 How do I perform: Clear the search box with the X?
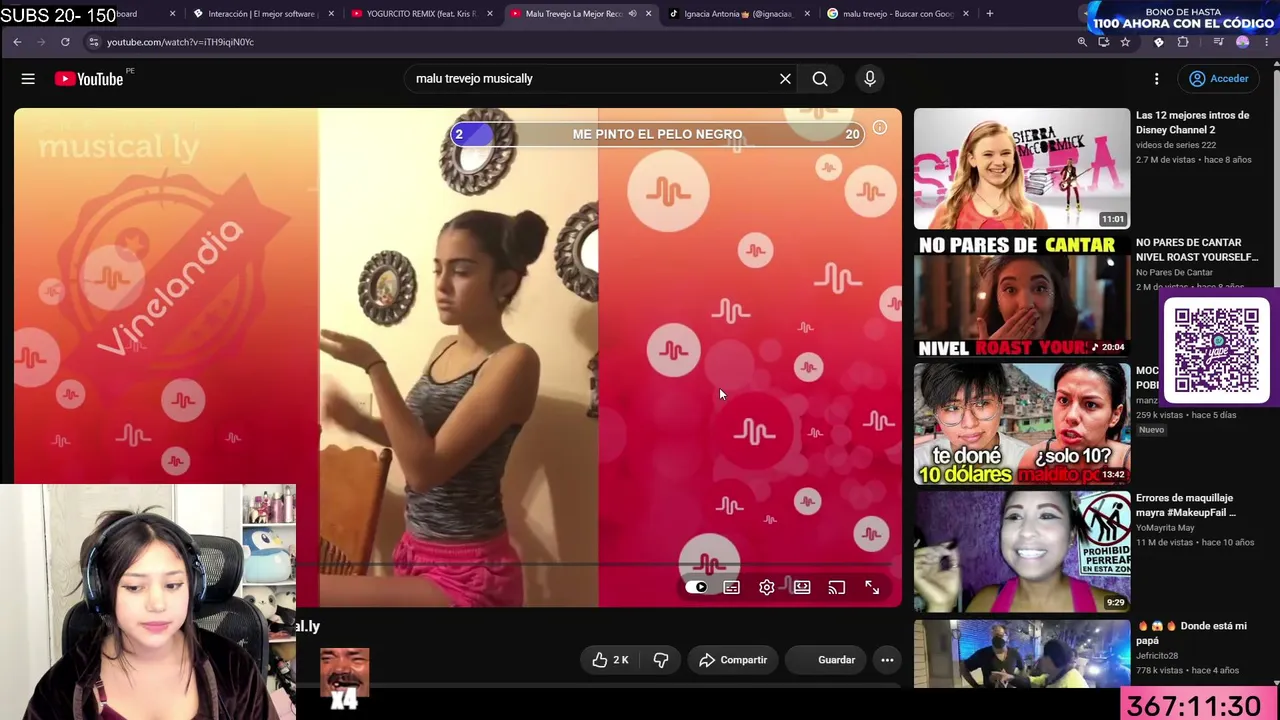(x=785, y=79)
